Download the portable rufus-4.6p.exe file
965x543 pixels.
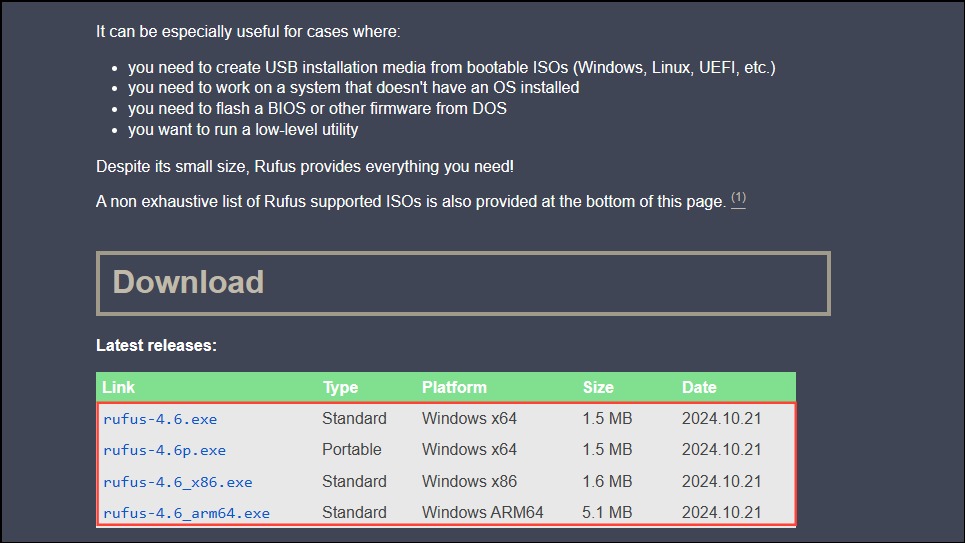pyautogui.click(x=164, y=451)
